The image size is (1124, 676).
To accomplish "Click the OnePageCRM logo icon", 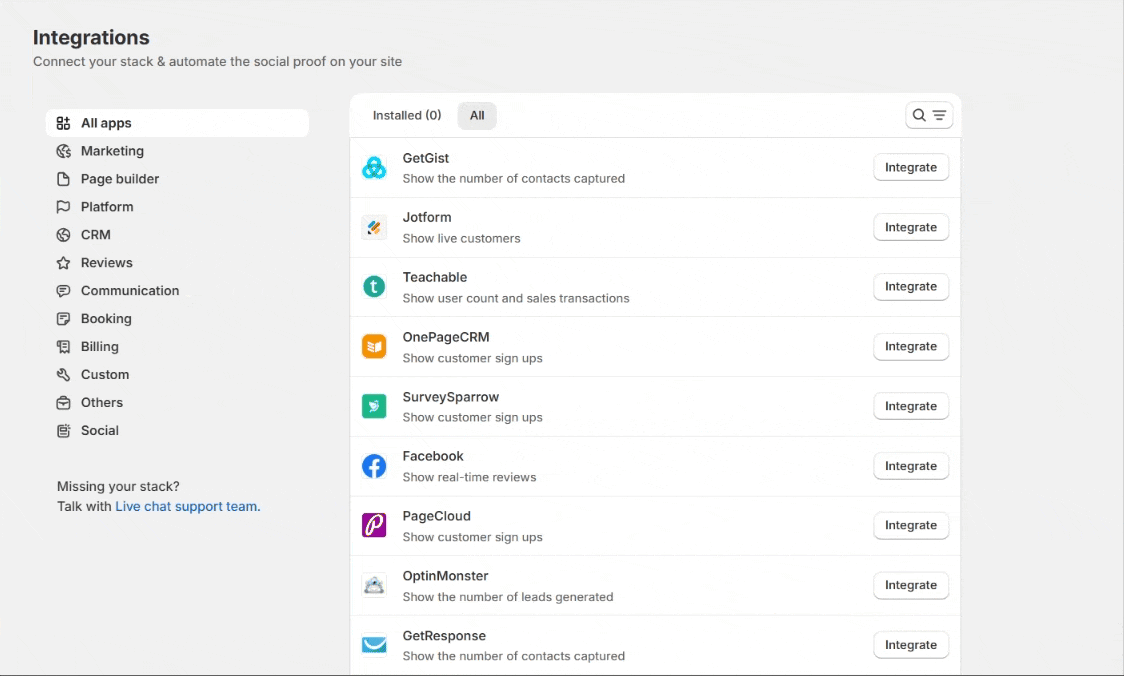I will coord(373,347).
